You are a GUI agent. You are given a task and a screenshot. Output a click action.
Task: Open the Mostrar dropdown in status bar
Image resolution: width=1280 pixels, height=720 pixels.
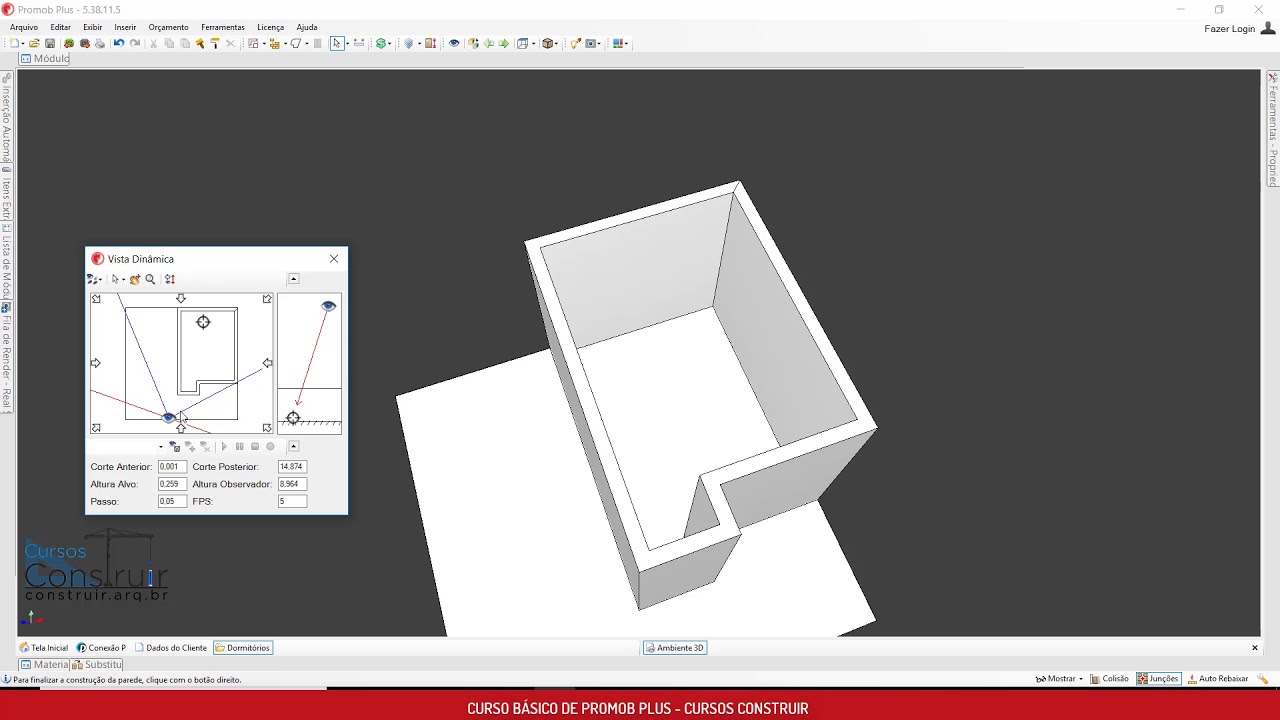(x=1060, y=678)
